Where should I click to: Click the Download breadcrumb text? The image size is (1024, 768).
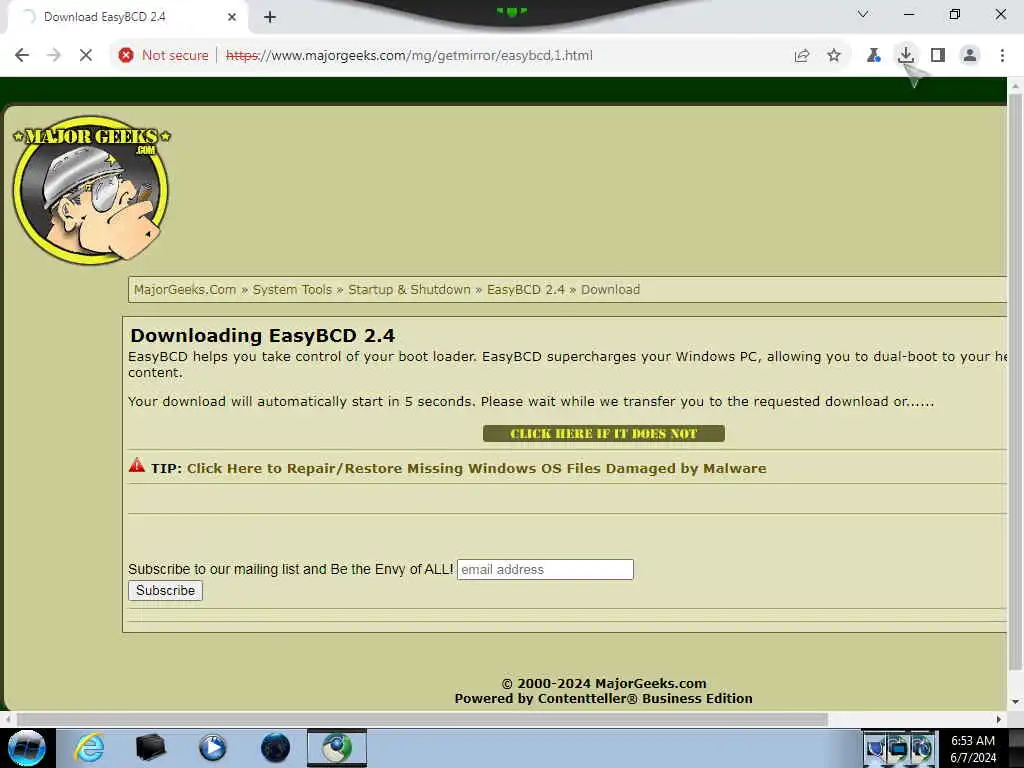pos(611,289)
